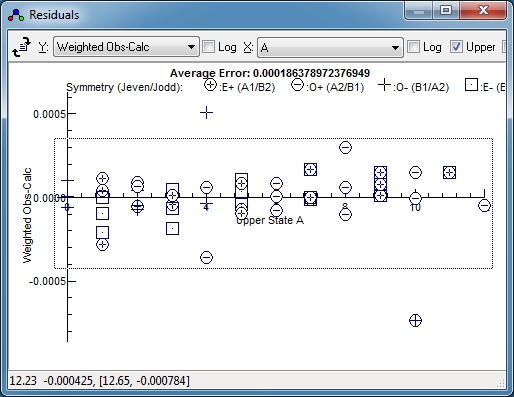The image size is (514, 397).
Task: Open the X axis variable dropdown showing A
Action: pyautogui.click(x=330, y=48)
